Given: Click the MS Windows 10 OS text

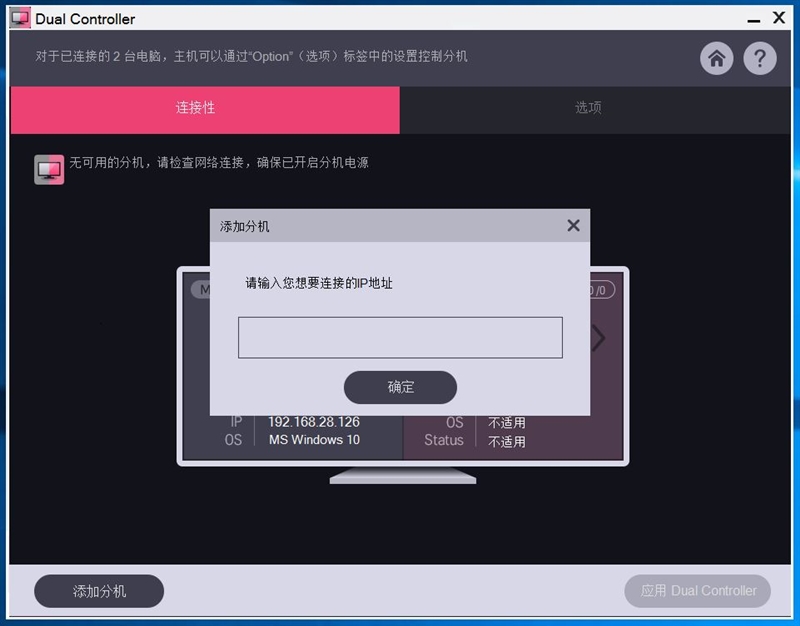Looking at the screenshot, I should (x=314, y=440).
